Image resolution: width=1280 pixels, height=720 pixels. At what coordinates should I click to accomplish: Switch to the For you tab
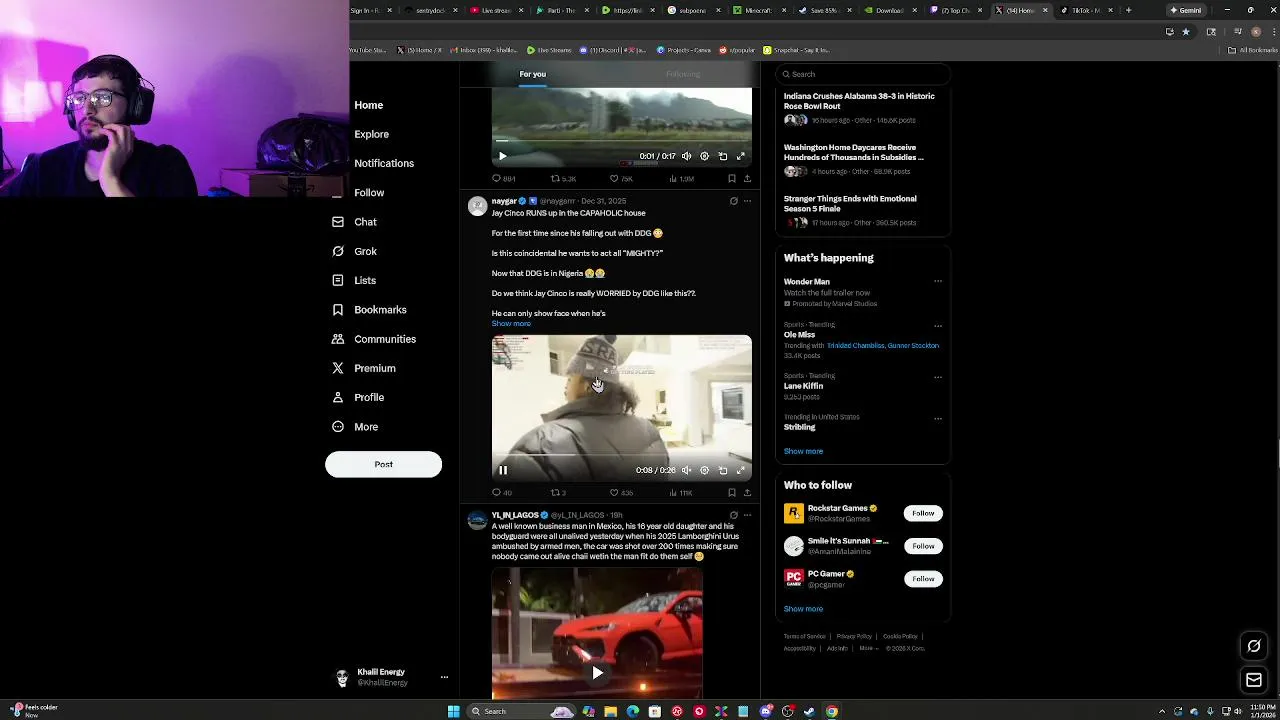533,74
